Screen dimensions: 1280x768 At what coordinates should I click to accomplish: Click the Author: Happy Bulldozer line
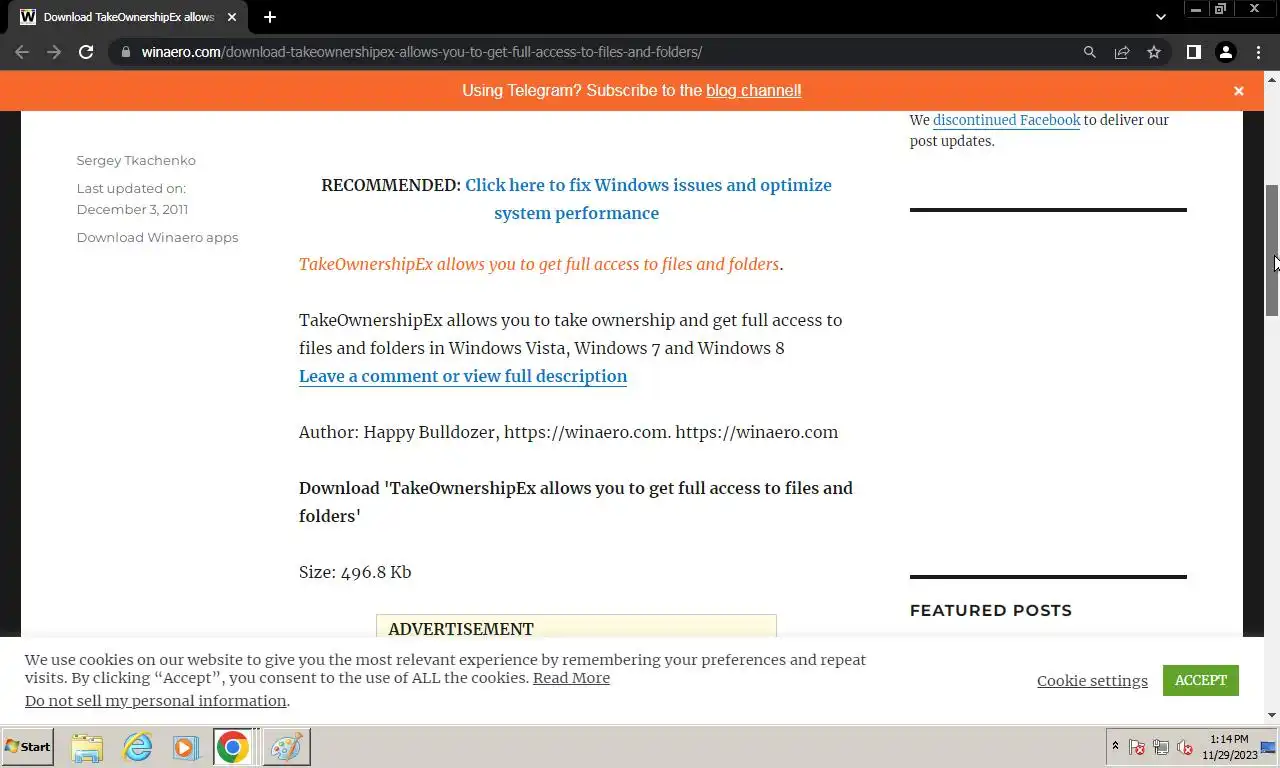568,432
